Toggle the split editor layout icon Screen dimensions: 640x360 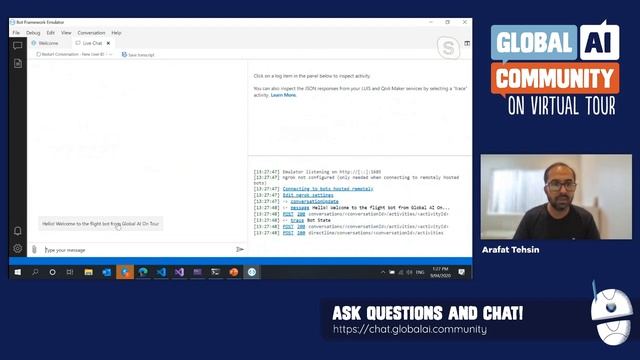point(467,43)
